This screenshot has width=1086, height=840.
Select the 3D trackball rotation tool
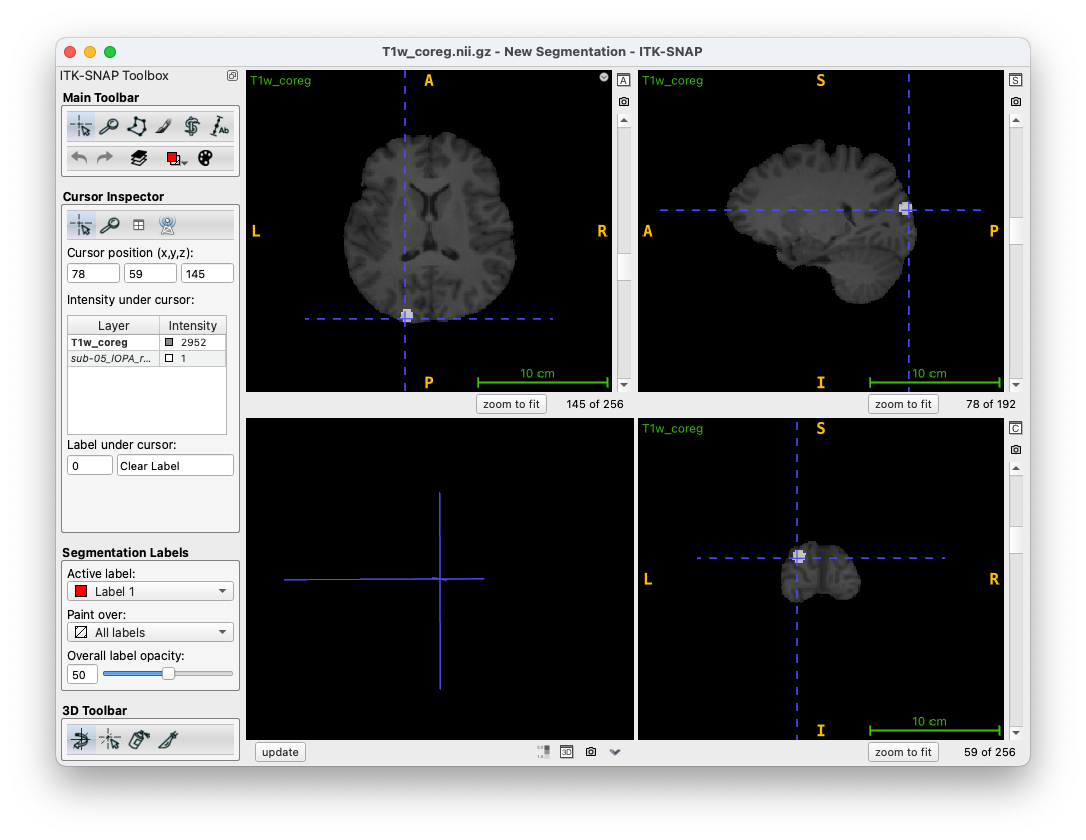tap(81, 739)
